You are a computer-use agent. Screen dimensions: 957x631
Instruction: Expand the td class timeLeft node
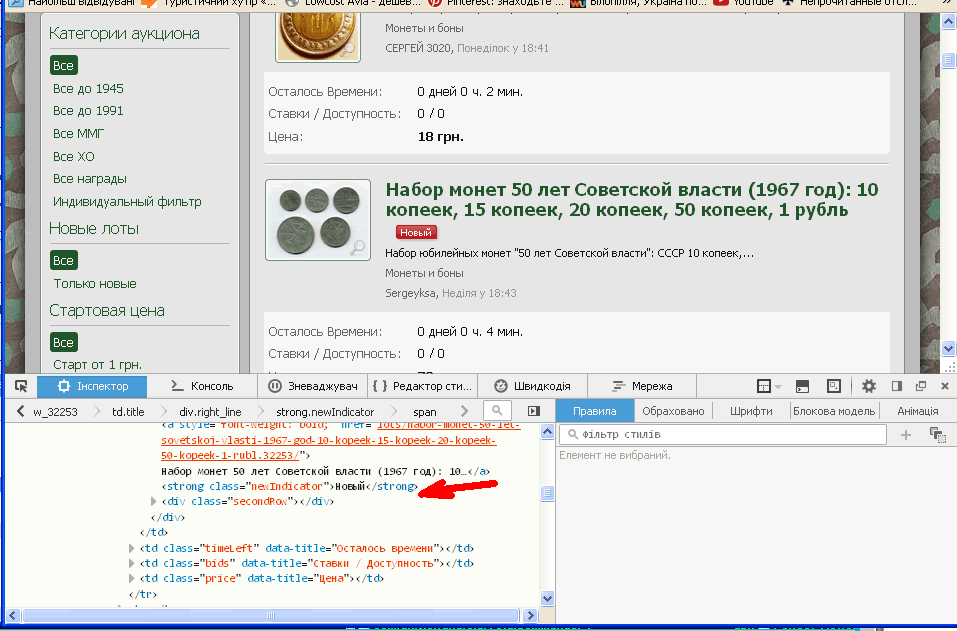point(132,548)
